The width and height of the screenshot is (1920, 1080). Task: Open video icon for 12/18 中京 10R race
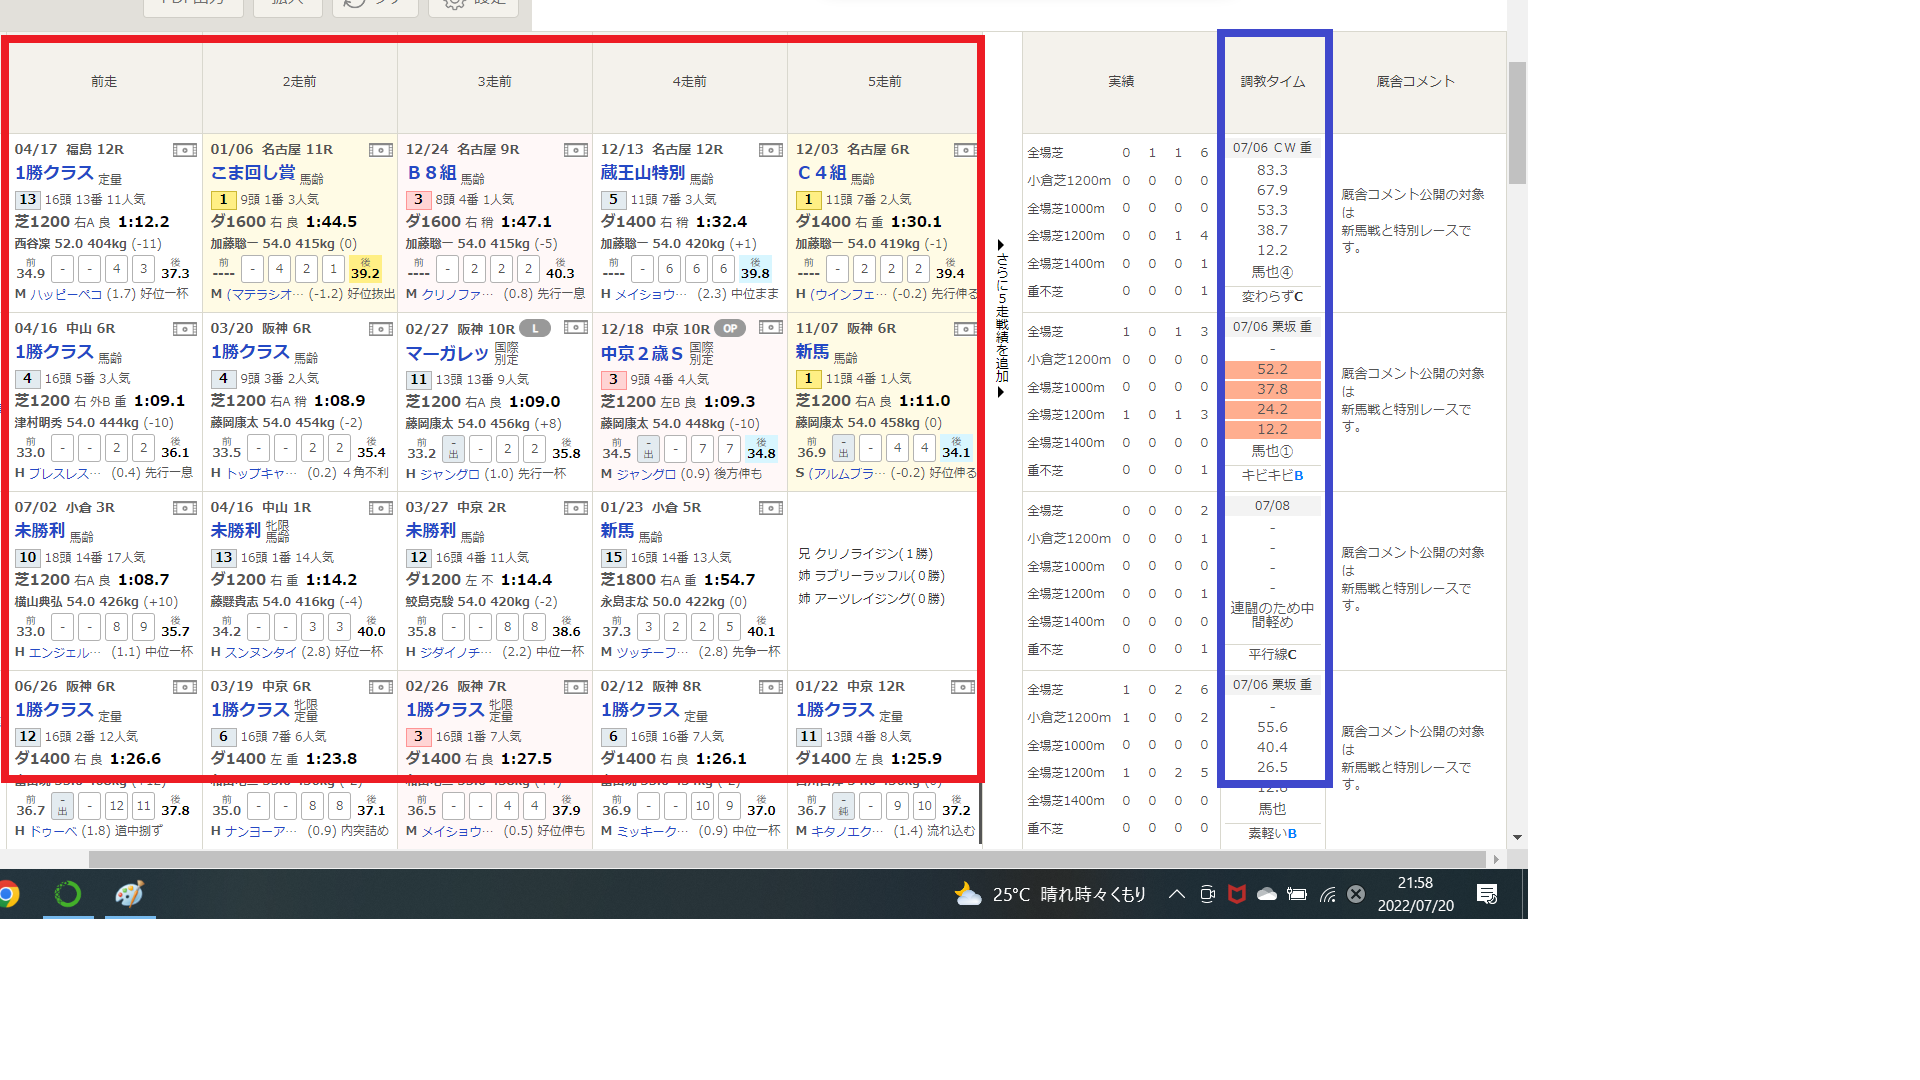tap(770, 328)
